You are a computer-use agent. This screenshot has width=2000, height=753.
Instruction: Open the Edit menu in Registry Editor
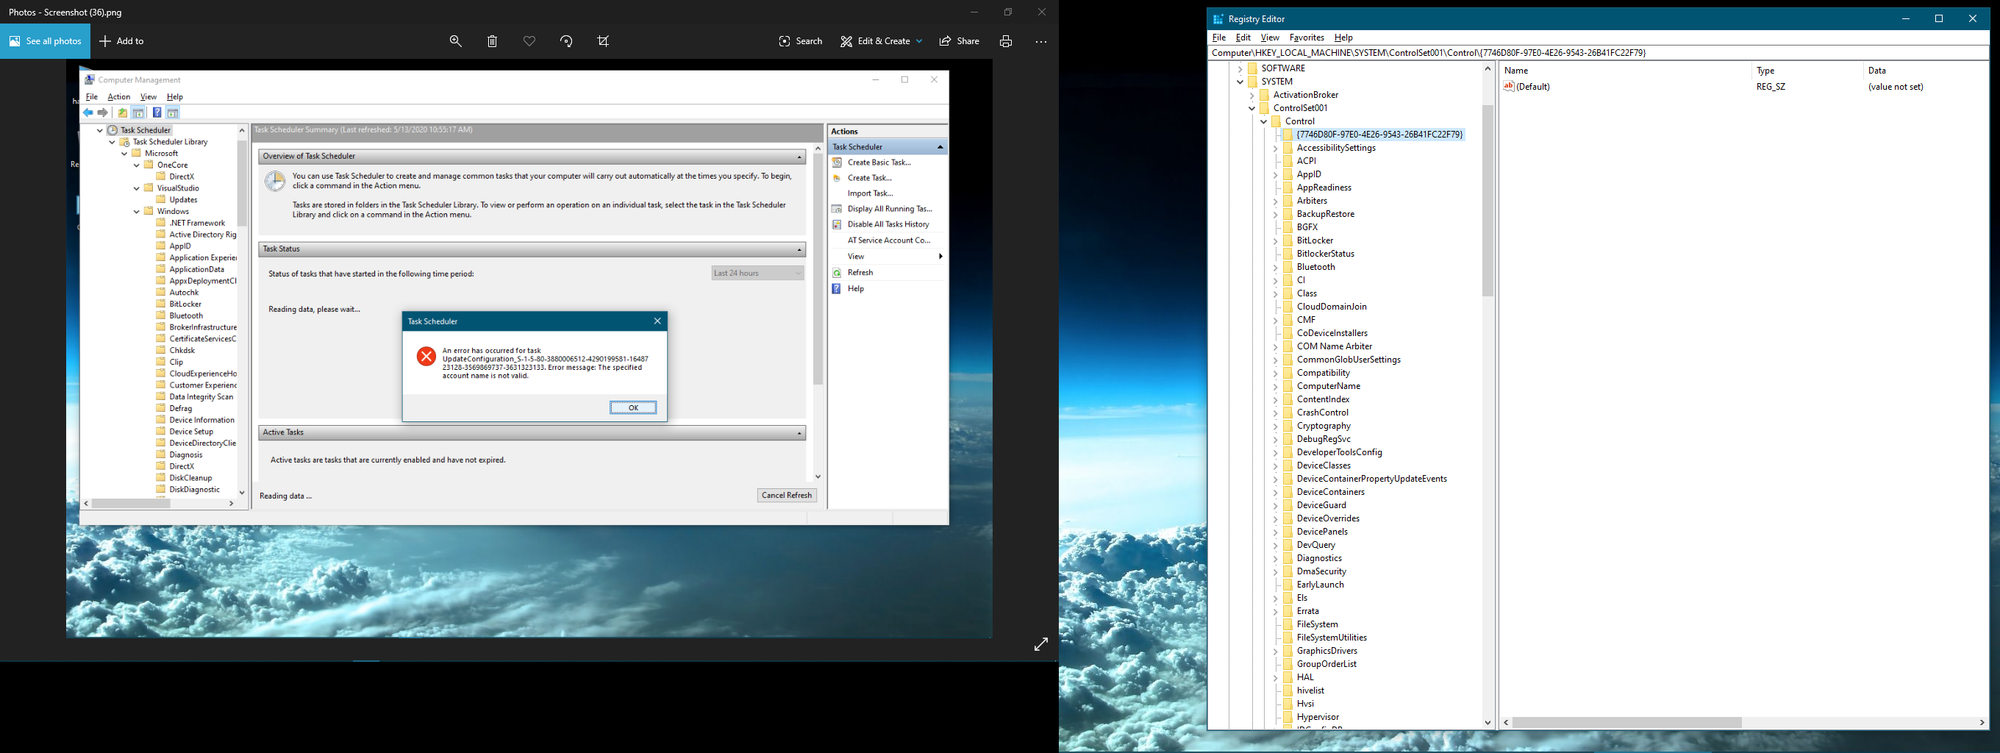1243,38
